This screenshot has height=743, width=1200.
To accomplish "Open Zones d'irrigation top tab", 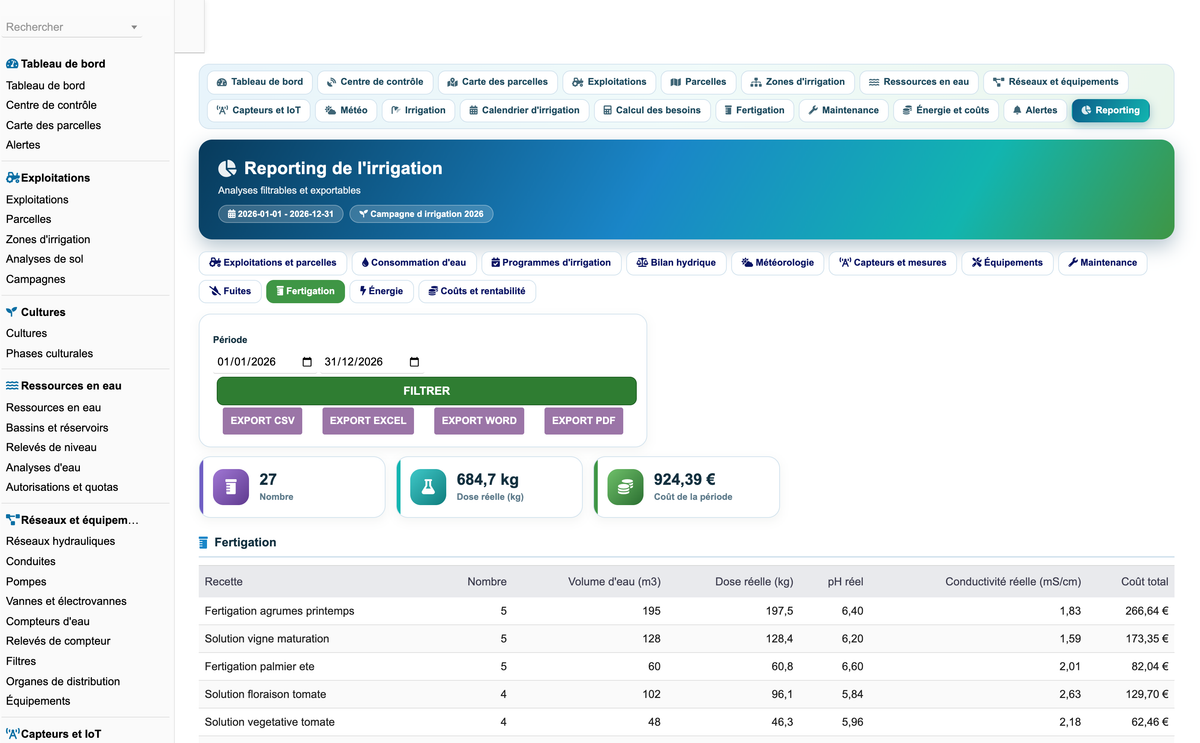I will click(797, 82).
